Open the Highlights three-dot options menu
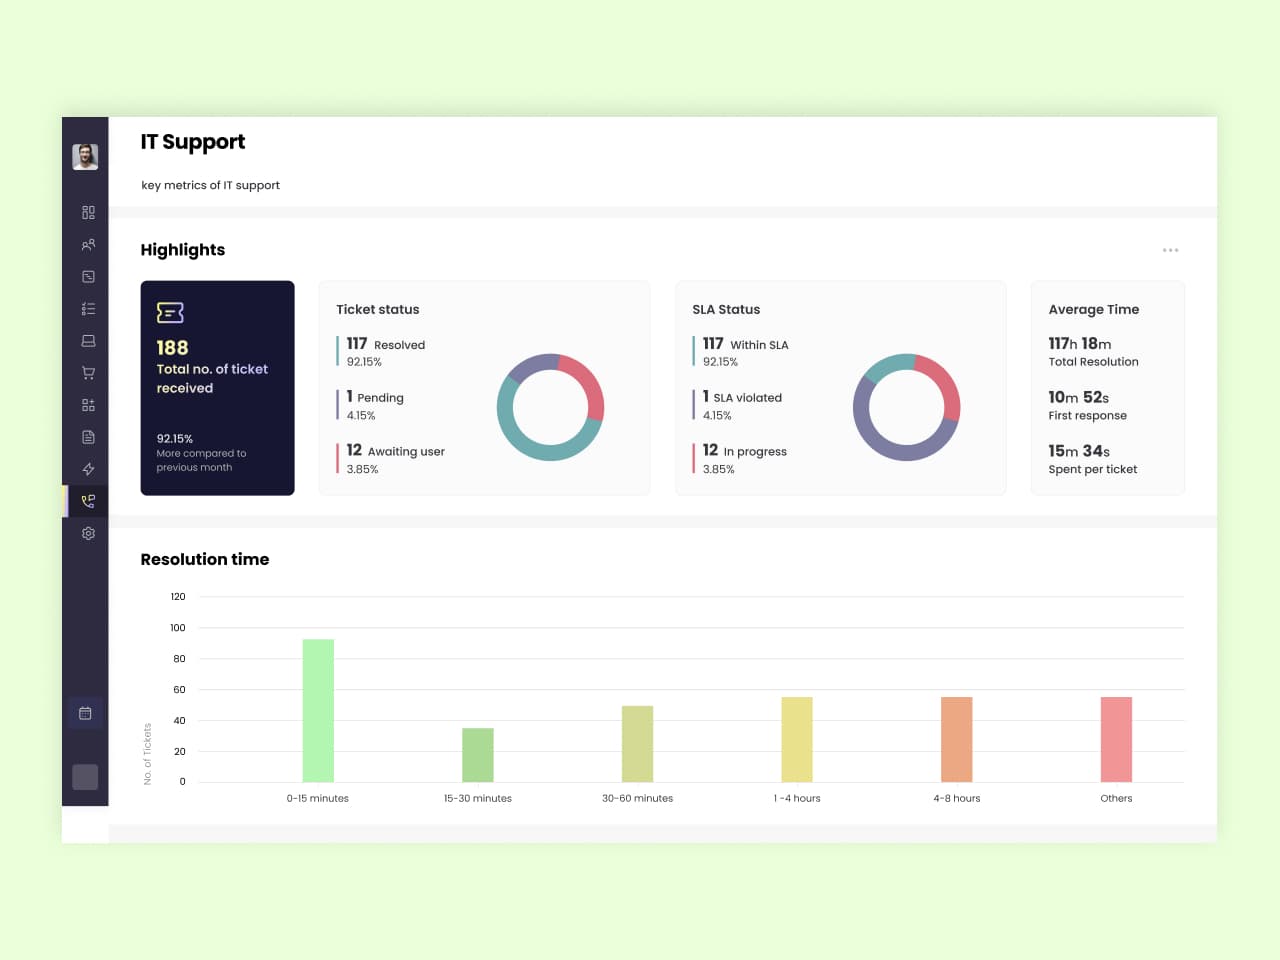The height and width of the screenshot is (960, 1280). point(1170,250)
